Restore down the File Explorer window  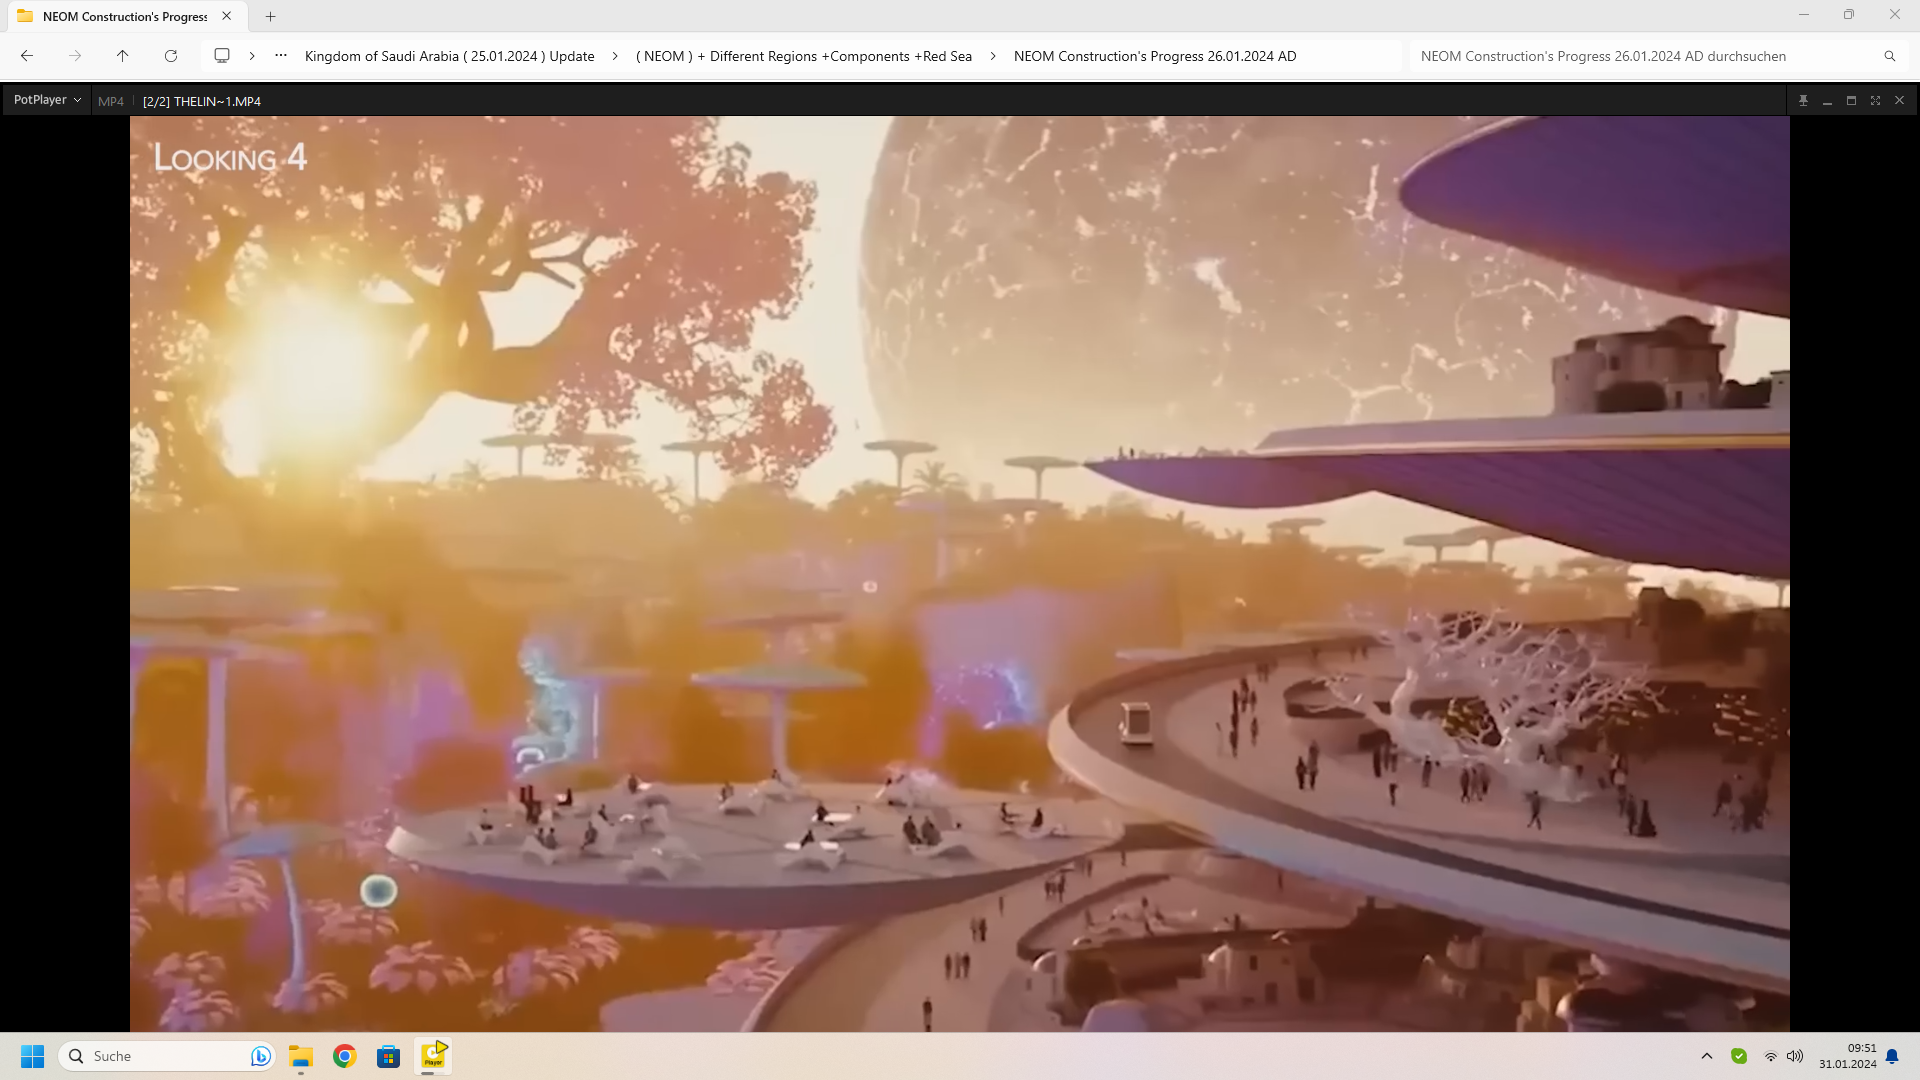[x=1849, y=15]
